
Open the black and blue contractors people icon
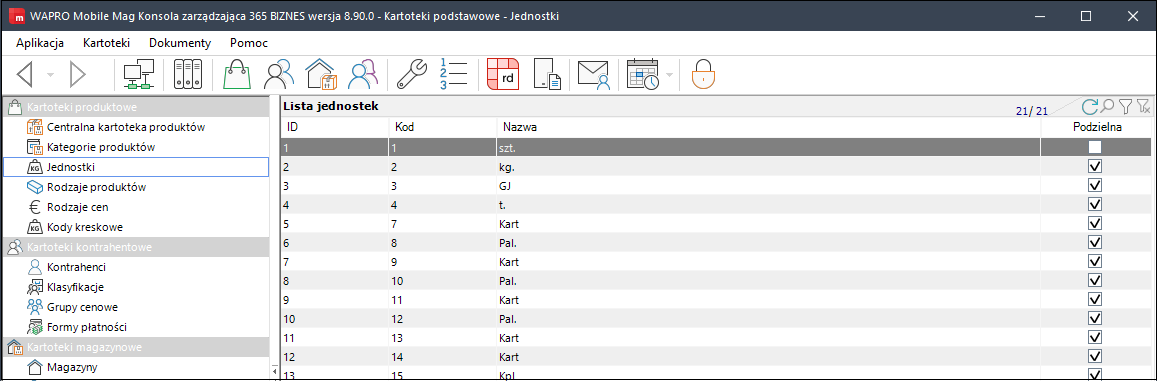[280, 75]
